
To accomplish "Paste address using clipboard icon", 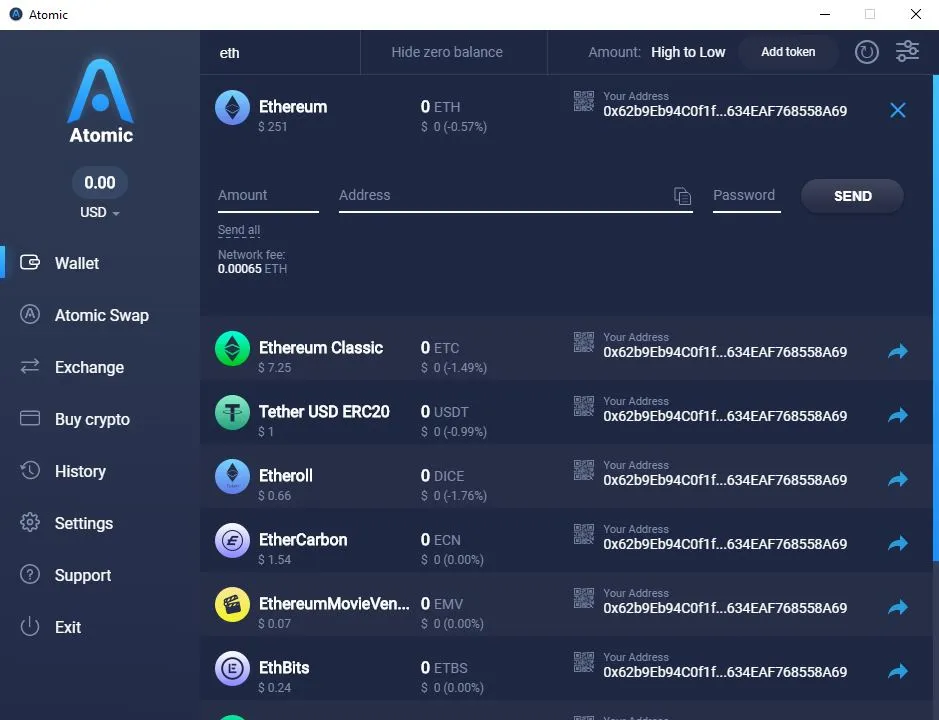I will click(x=682, y=196).
